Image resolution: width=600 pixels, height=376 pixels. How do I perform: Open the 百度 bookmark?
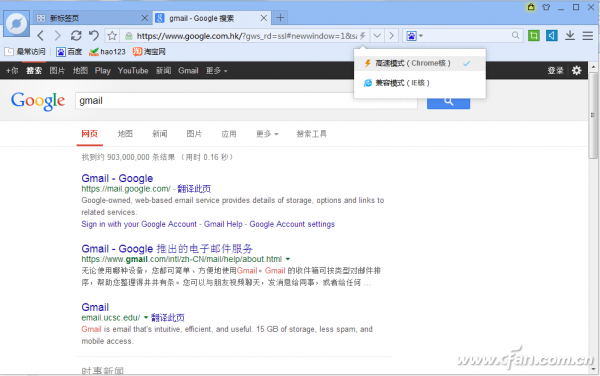pyautogui.click(x=69, y=52)
